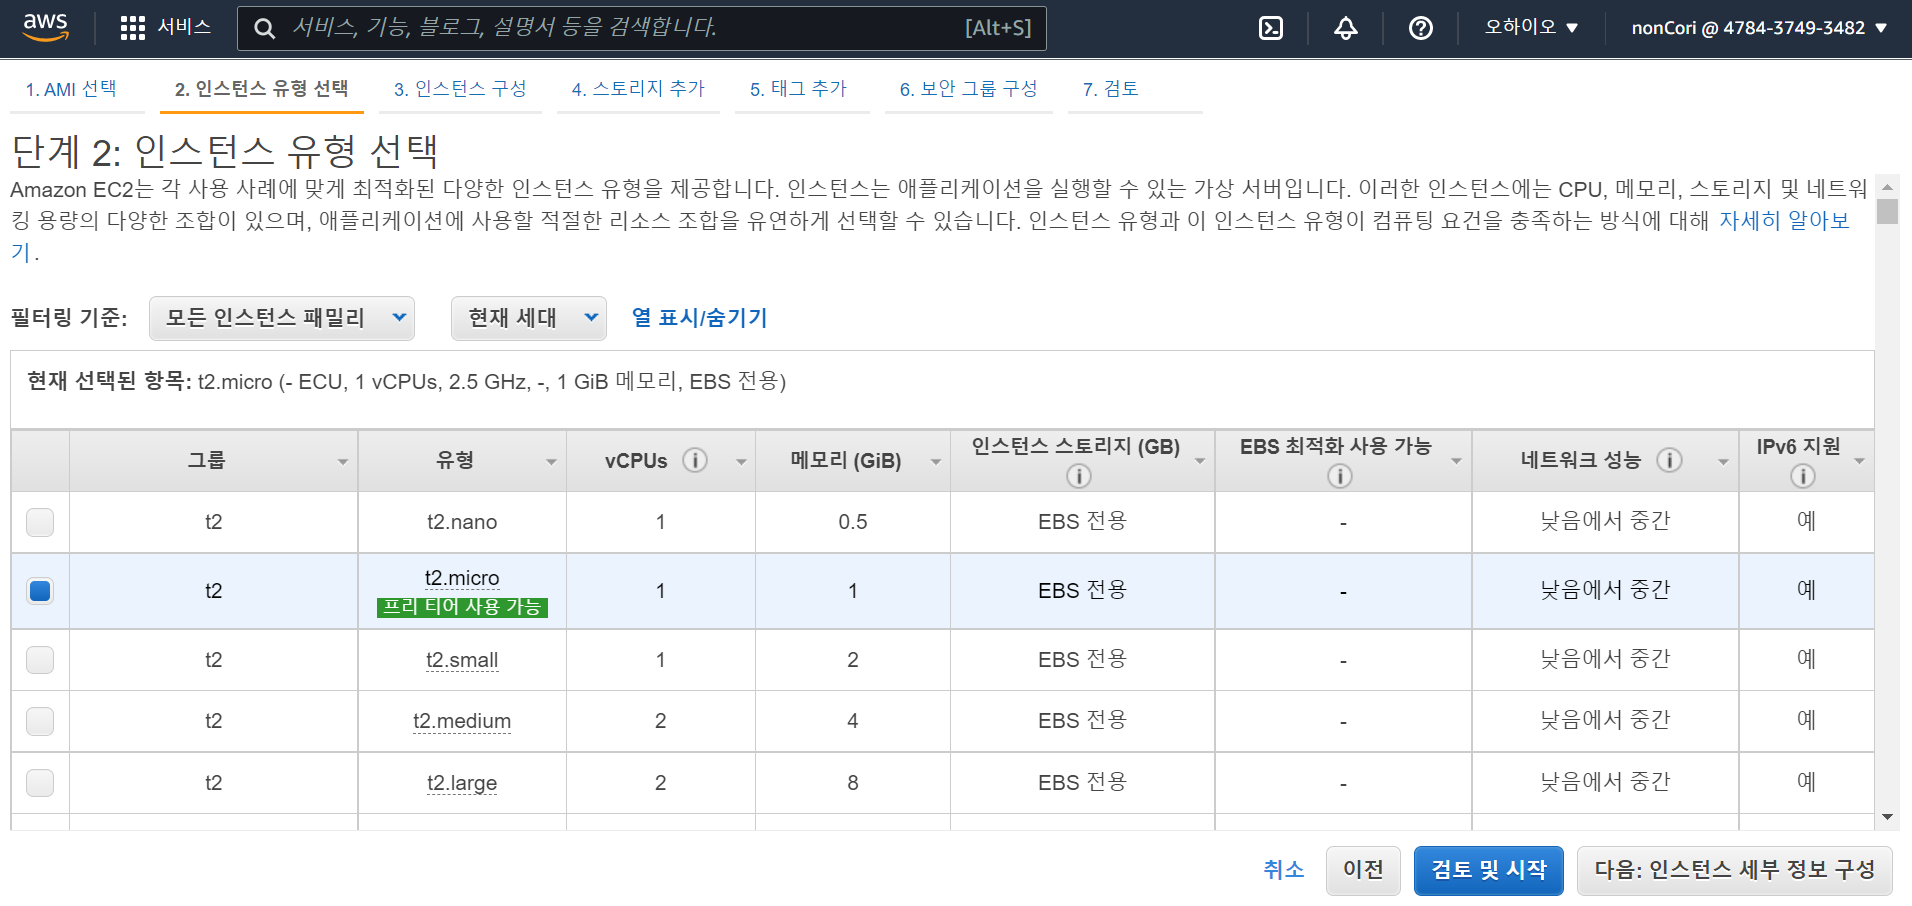Open account menu nonCori dropdown
This screenshot has width=1912, height=906.
point(1759,28)
